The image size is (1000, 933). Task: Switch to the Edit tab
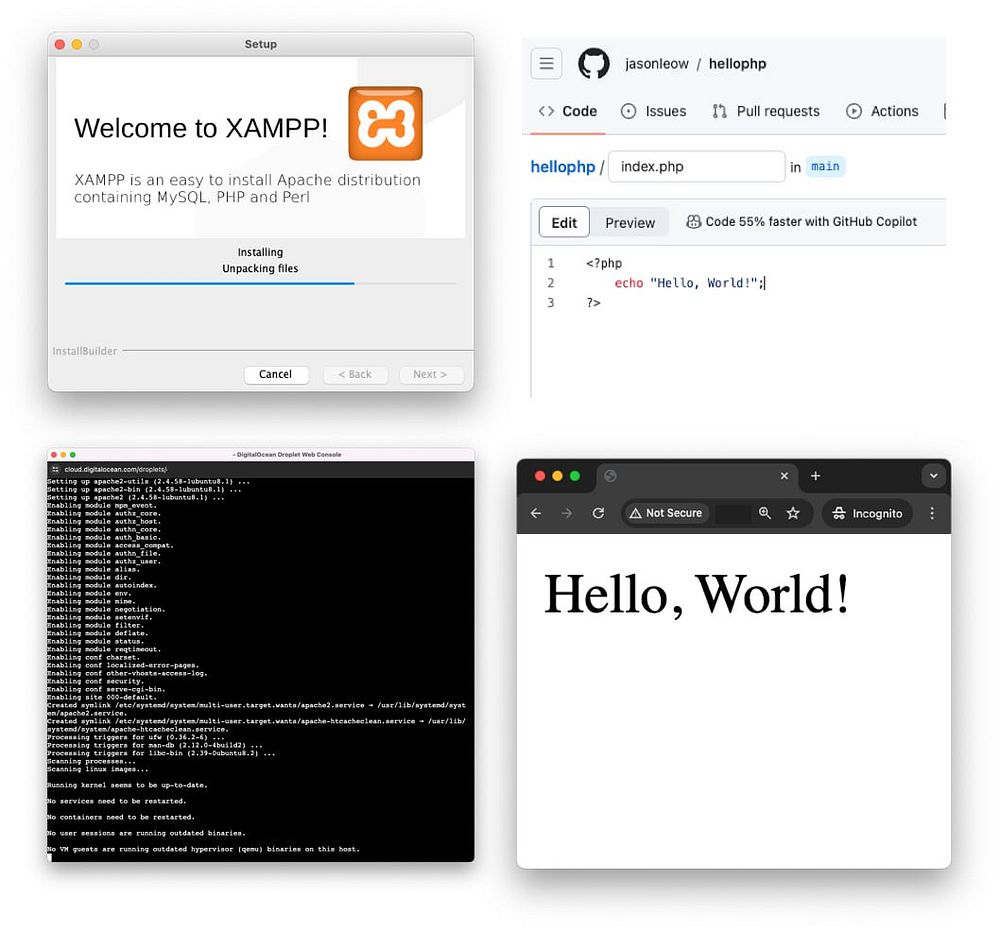pos(564,223)
